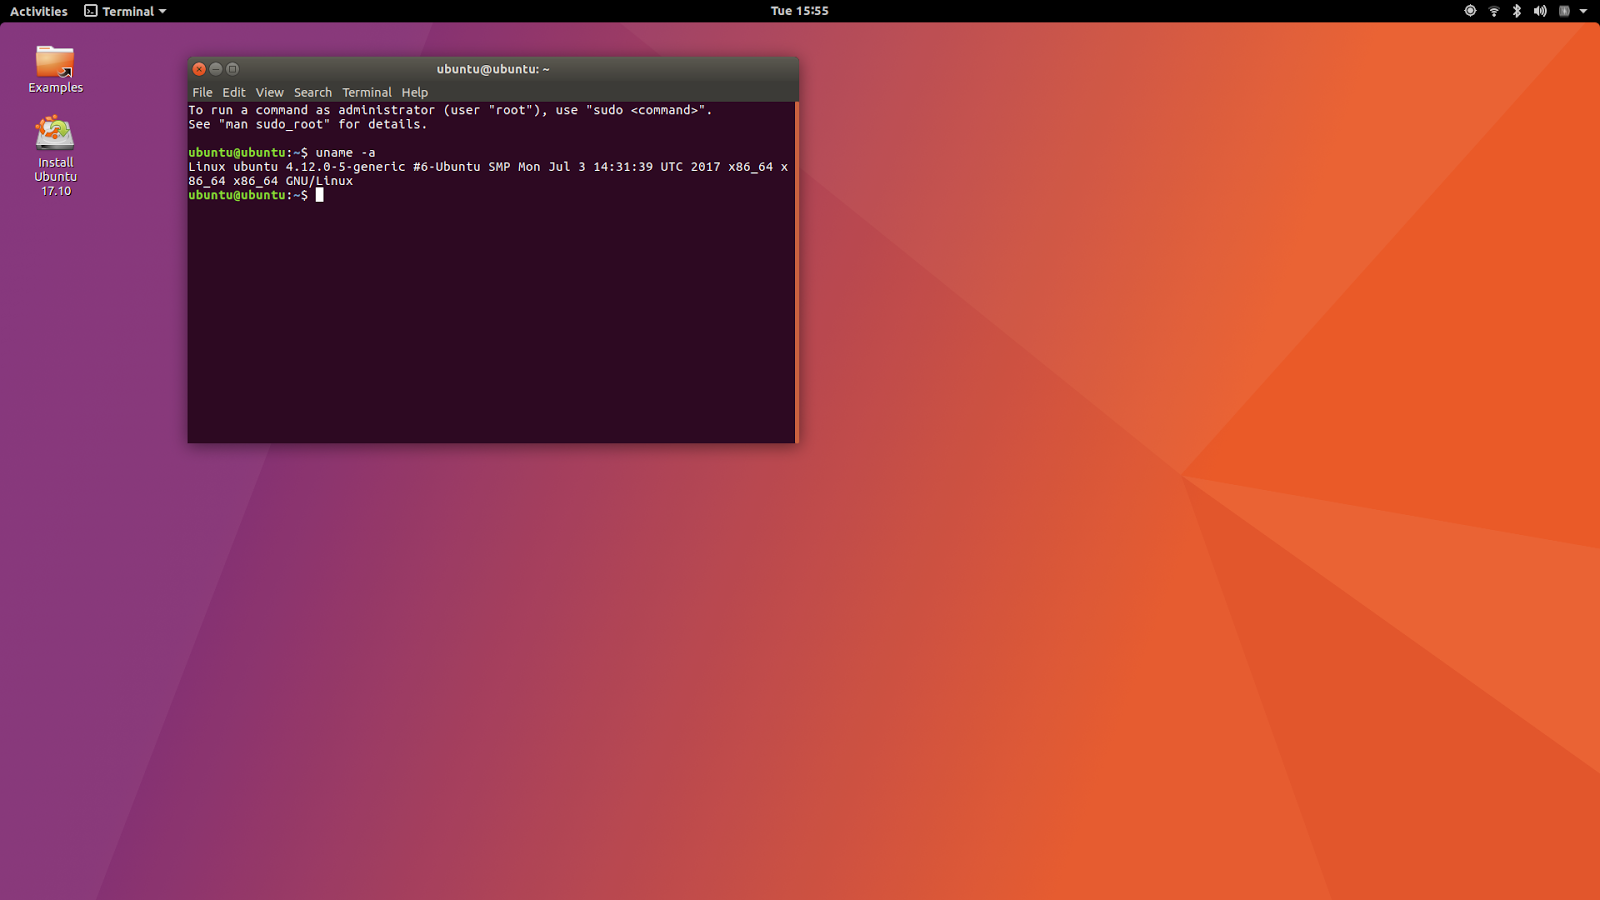
Task: Open the Wi-Fi network indicator in the top bar
Action: (x=1494, y=11)
